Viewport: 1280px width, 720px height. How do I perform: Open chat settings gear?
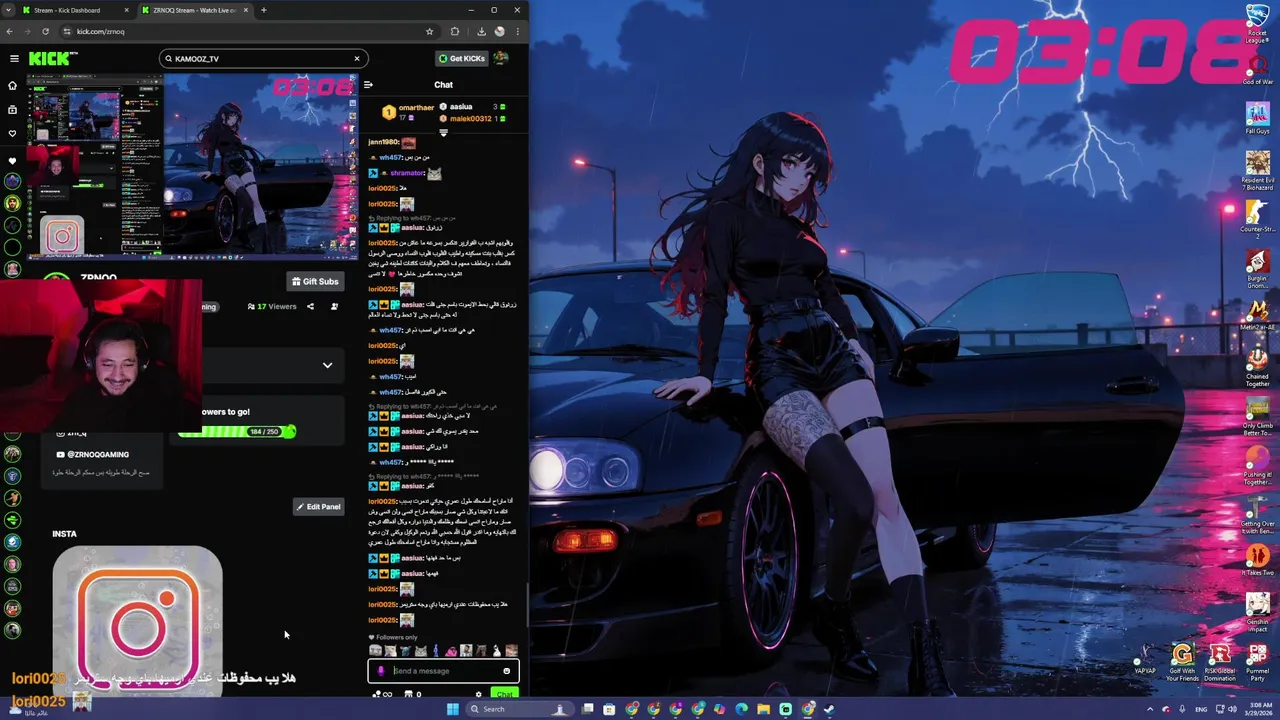478,694
